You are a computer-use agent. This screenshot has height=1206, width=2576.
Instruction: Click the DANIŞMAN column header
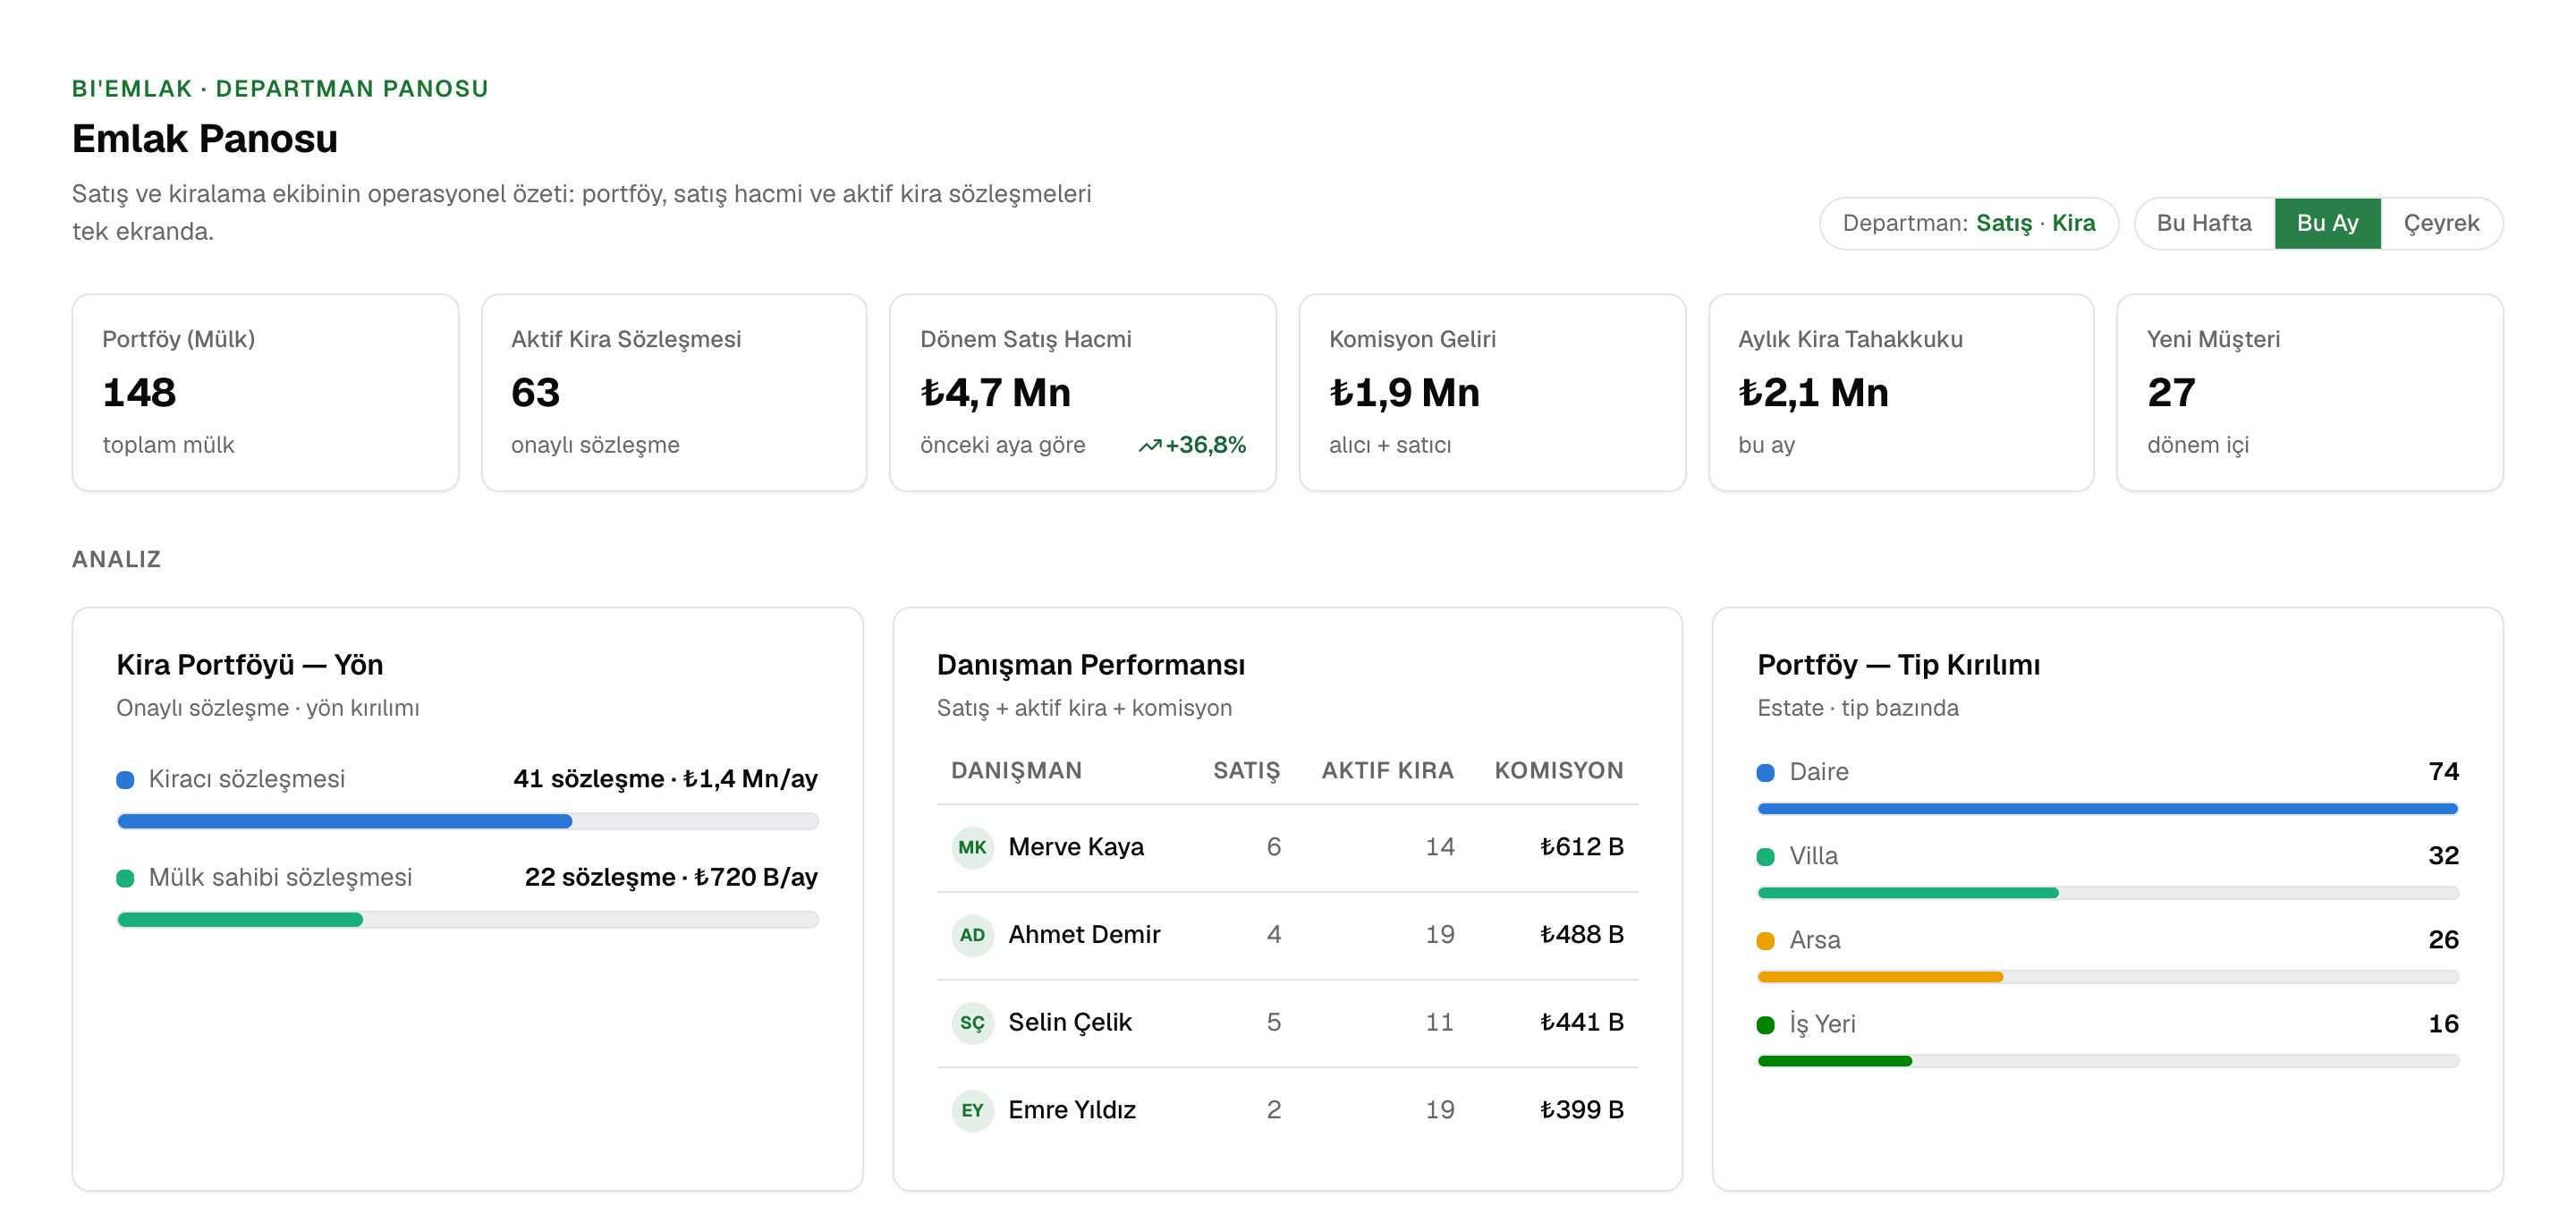[x=1016, y=770]
